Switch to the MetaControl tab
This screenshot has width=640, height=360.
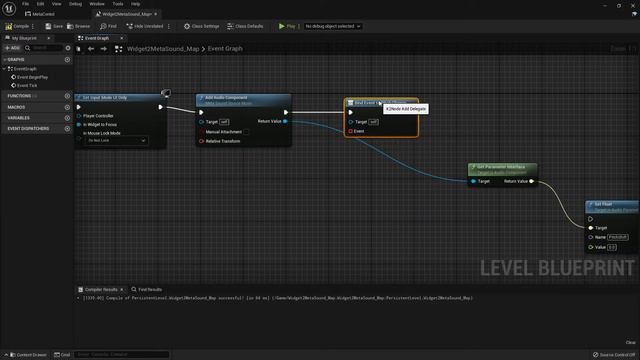(x=40, y=14)
